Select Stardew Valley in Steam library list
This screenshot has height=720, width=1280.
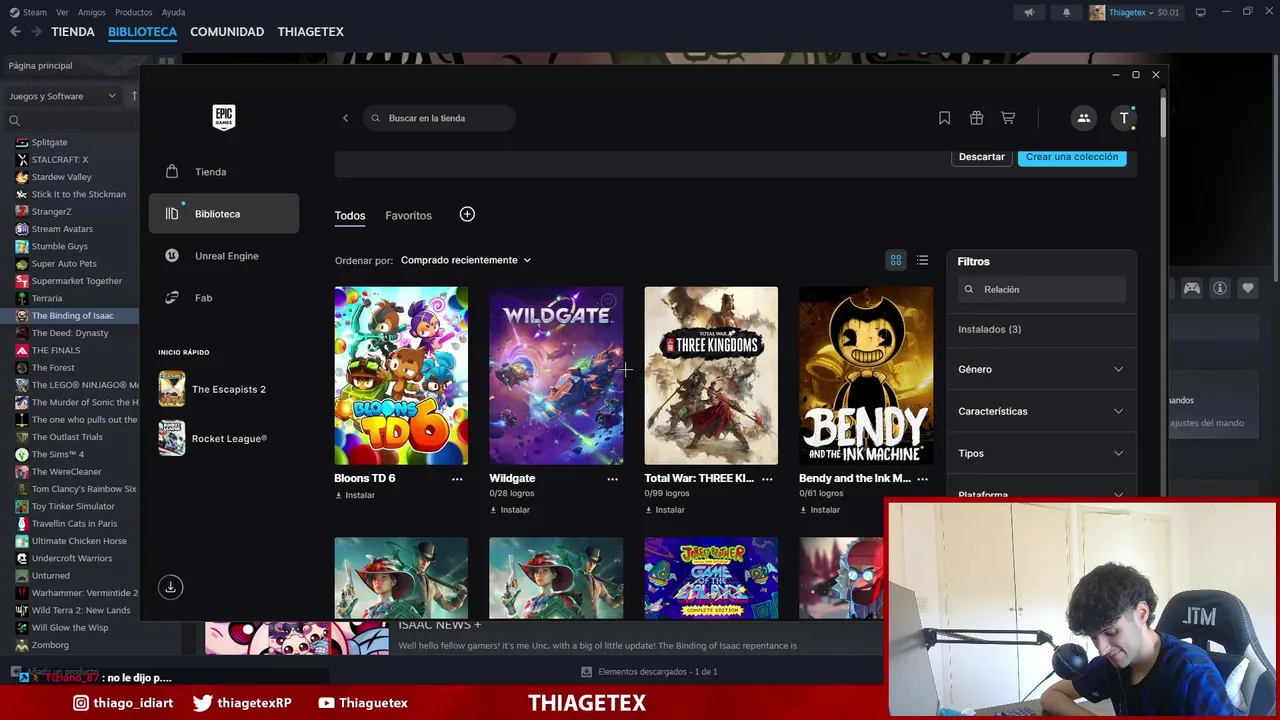click(70, 177)
